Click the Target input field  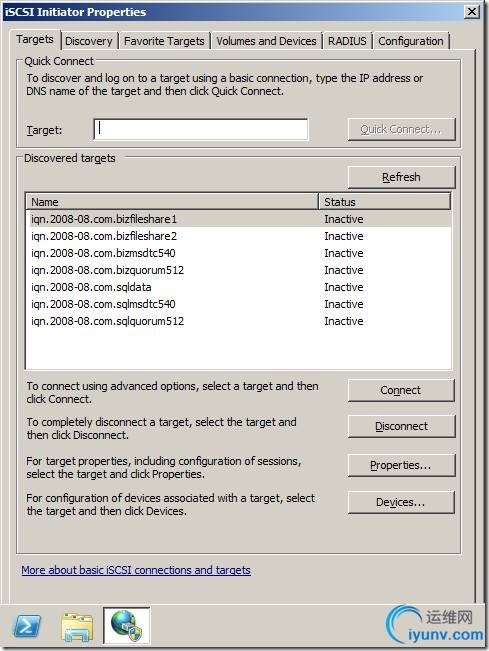click(x=201, y=130)
